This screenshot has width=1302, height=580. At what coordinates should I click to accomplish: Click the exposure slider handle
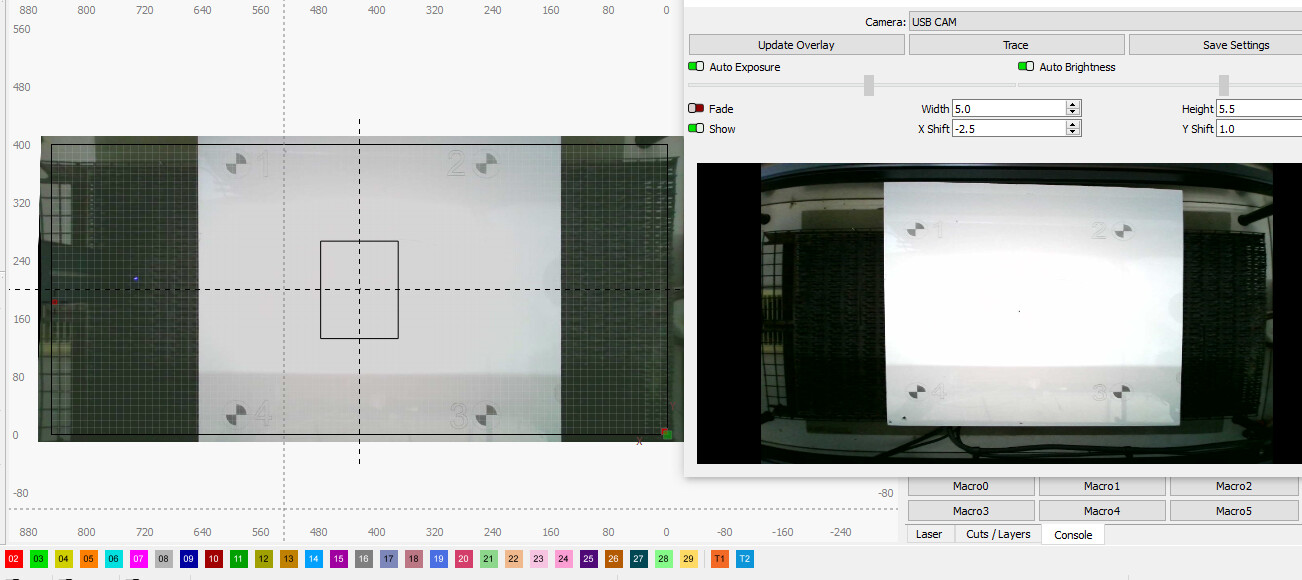click(x=869, y=85)
